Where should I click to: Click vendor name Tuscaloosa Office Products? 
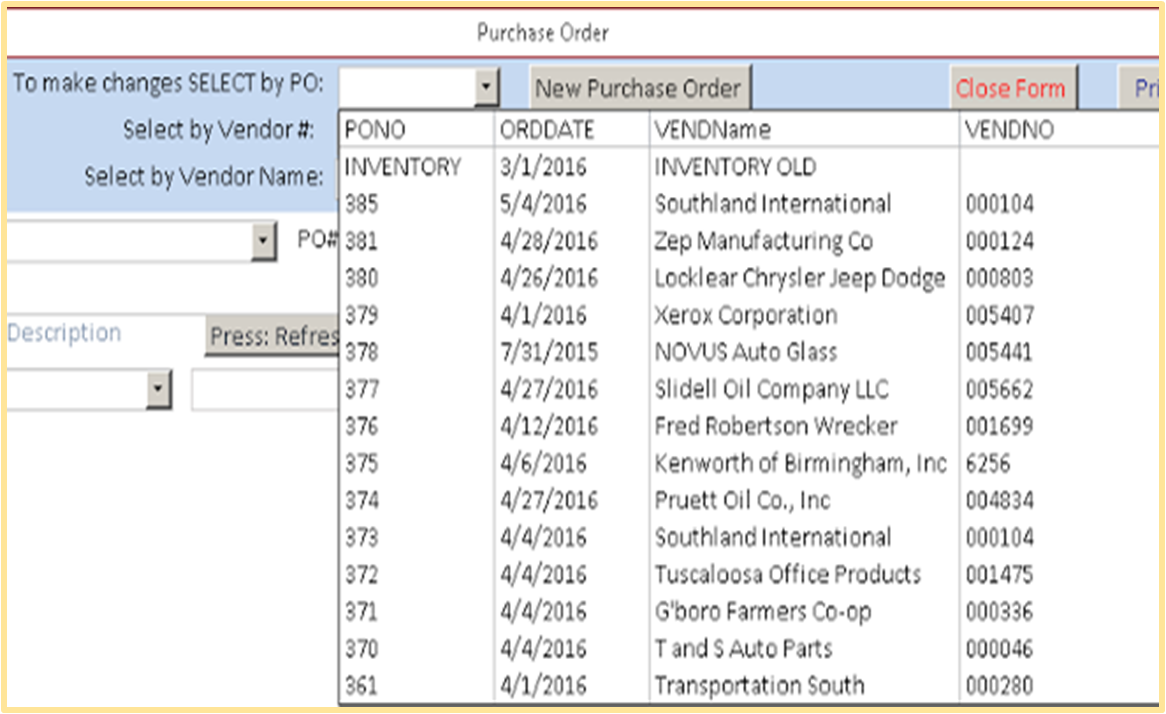click(x=787, y=575)
